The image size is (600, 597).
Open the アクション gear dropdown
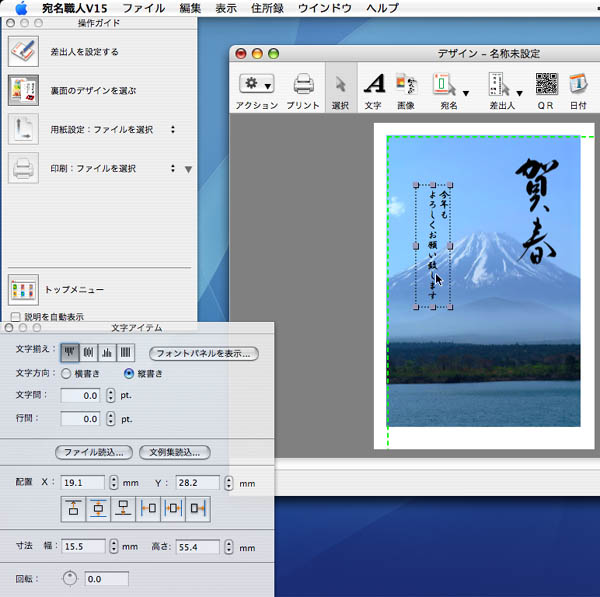257,85
